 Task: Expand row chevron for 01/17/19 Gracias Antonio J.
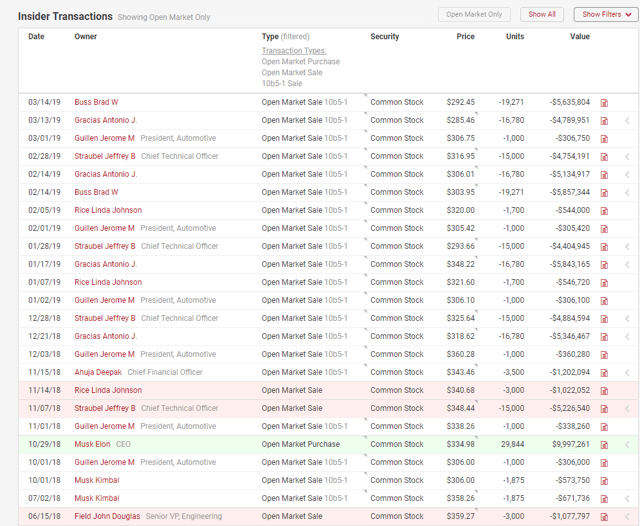(x=627, y=264)
